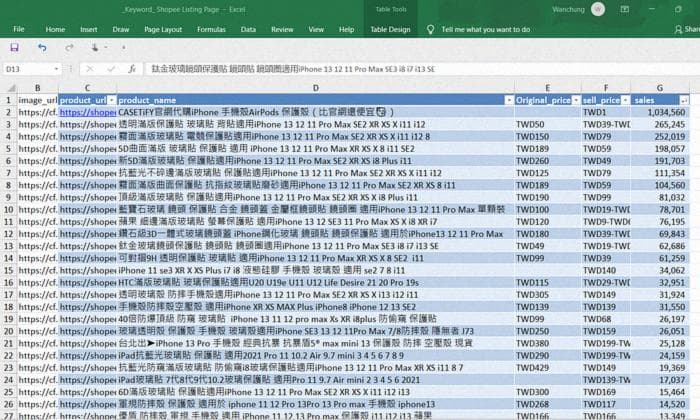The width and height of the screenshot is (700, 420).
Task: Select row 20 header
Action: point(8,331)
